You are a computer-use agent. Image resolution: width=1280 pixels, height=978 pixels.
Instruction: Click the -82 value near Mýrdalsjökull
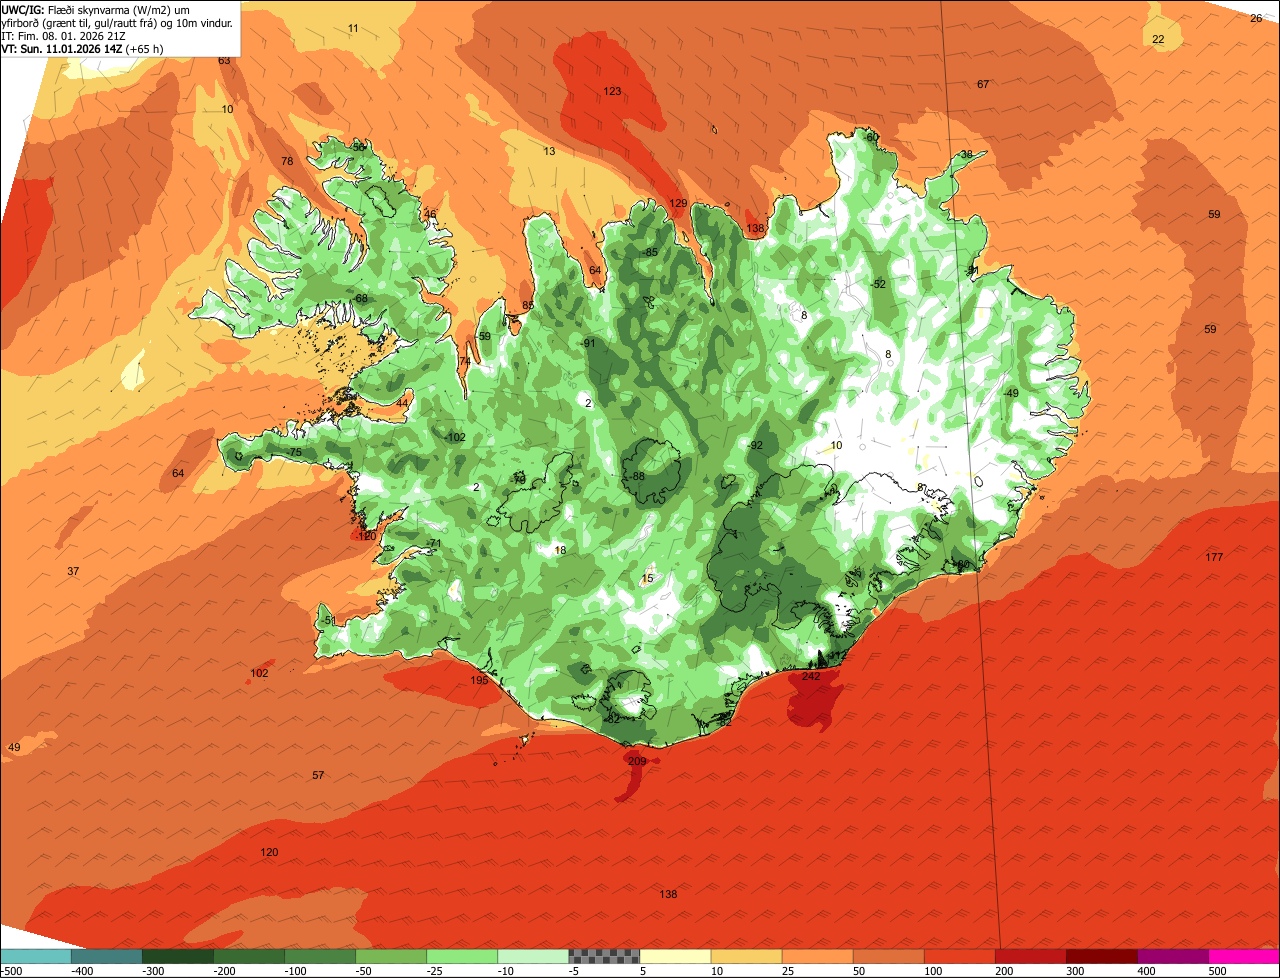coord(613,718)
